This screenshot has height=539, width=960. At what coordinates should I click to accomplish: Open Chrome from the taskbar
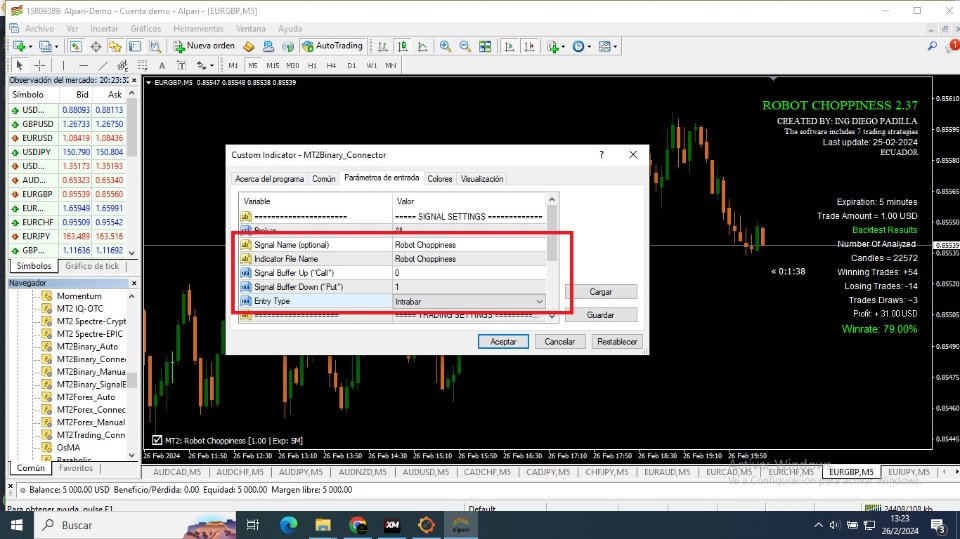(x=357, y=525)
